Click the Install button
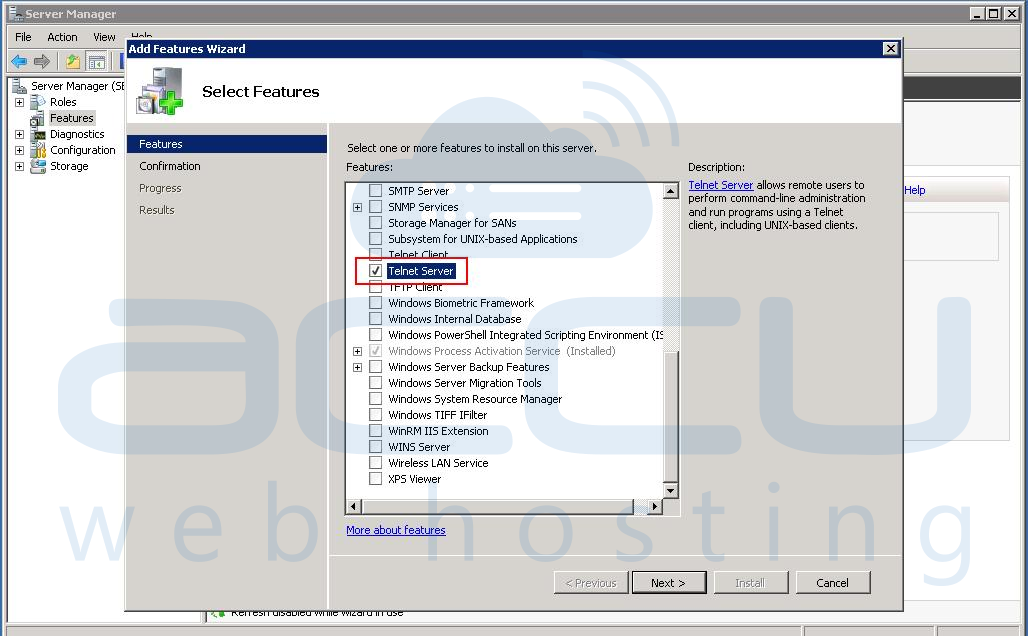Viewport: 1028px width, 636px height. 750,583
